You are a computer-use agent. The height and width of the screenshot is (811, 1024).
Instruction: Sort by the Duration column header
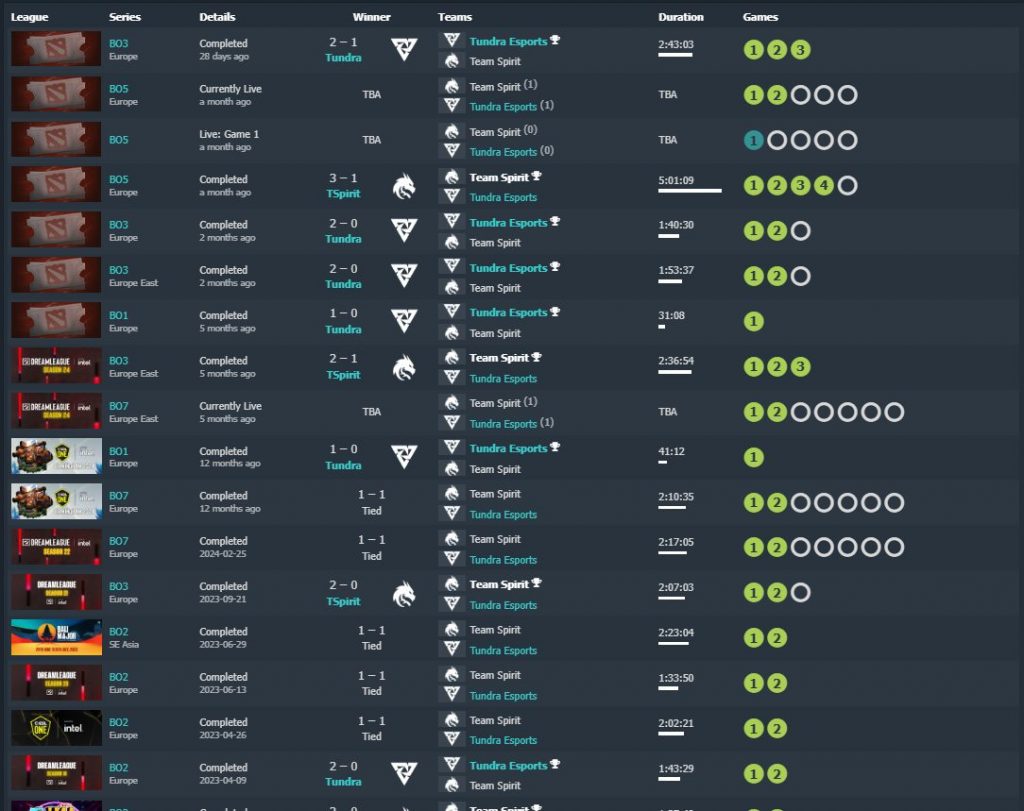pos(681,17)
